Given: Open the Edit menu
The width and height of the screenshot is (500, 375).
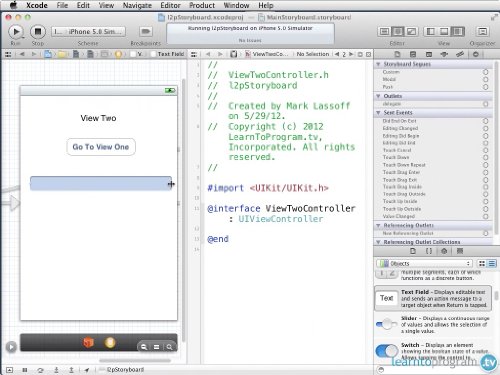Looking at the screenshot, I should pyautogui.click(x=83, y=5).
